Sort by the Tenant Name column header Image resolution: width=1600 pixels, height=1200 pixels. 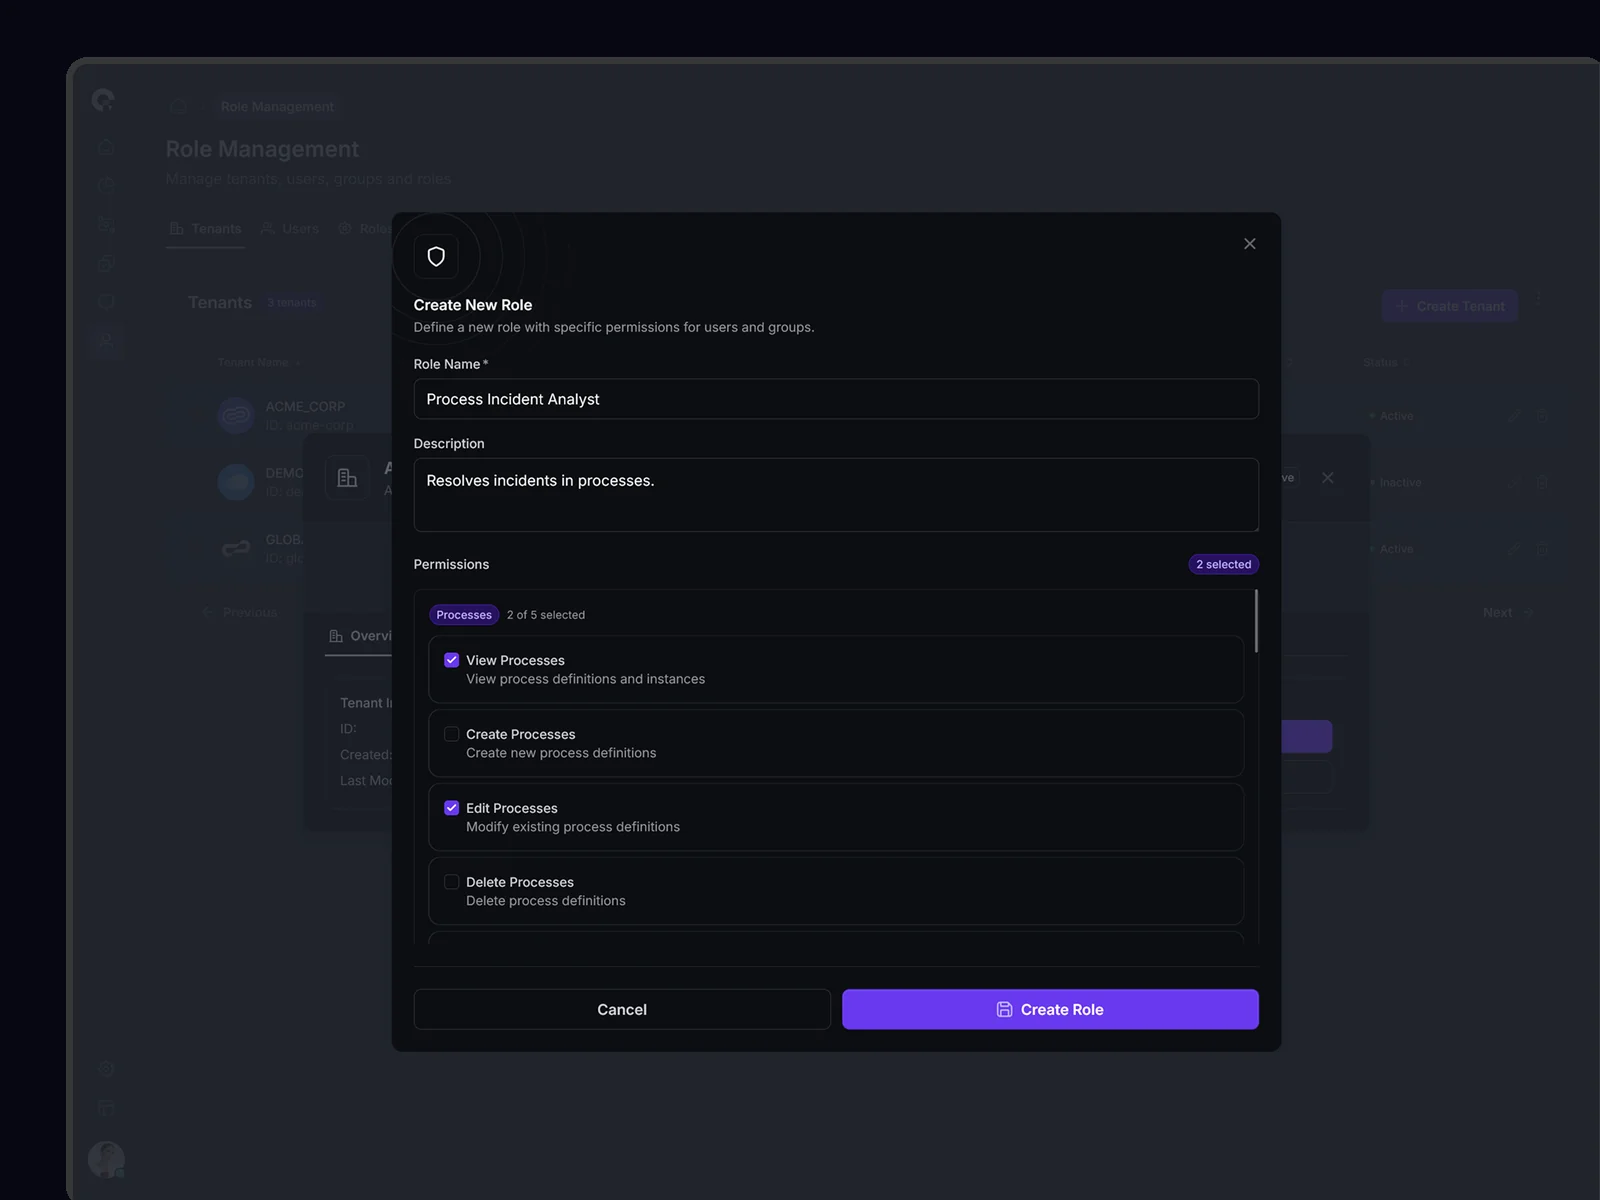point(254,363)
